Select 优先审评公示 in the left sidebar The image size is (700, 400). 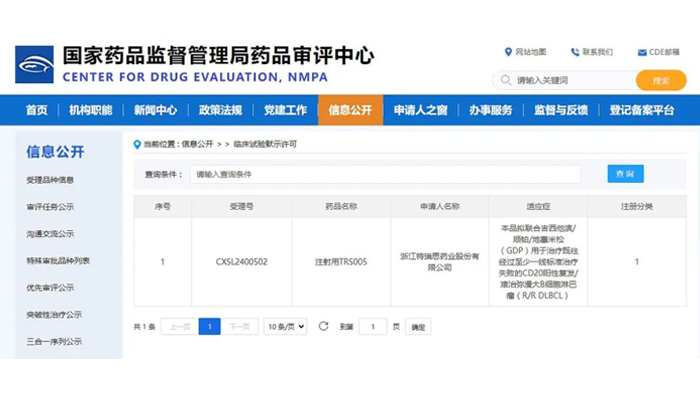[x=51, y=287]
